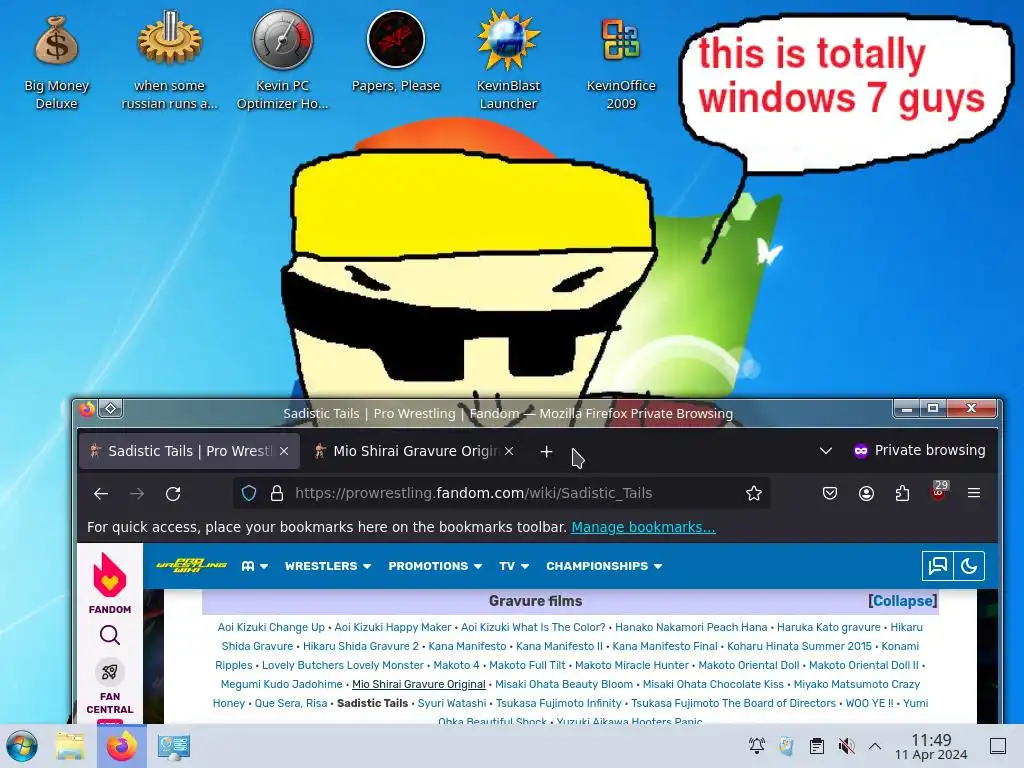Image resolution: width=1024 pixels, height=768 pixels.
Task: Expand the wiki explore menu dropdown
Action: [x=255, y=566]
